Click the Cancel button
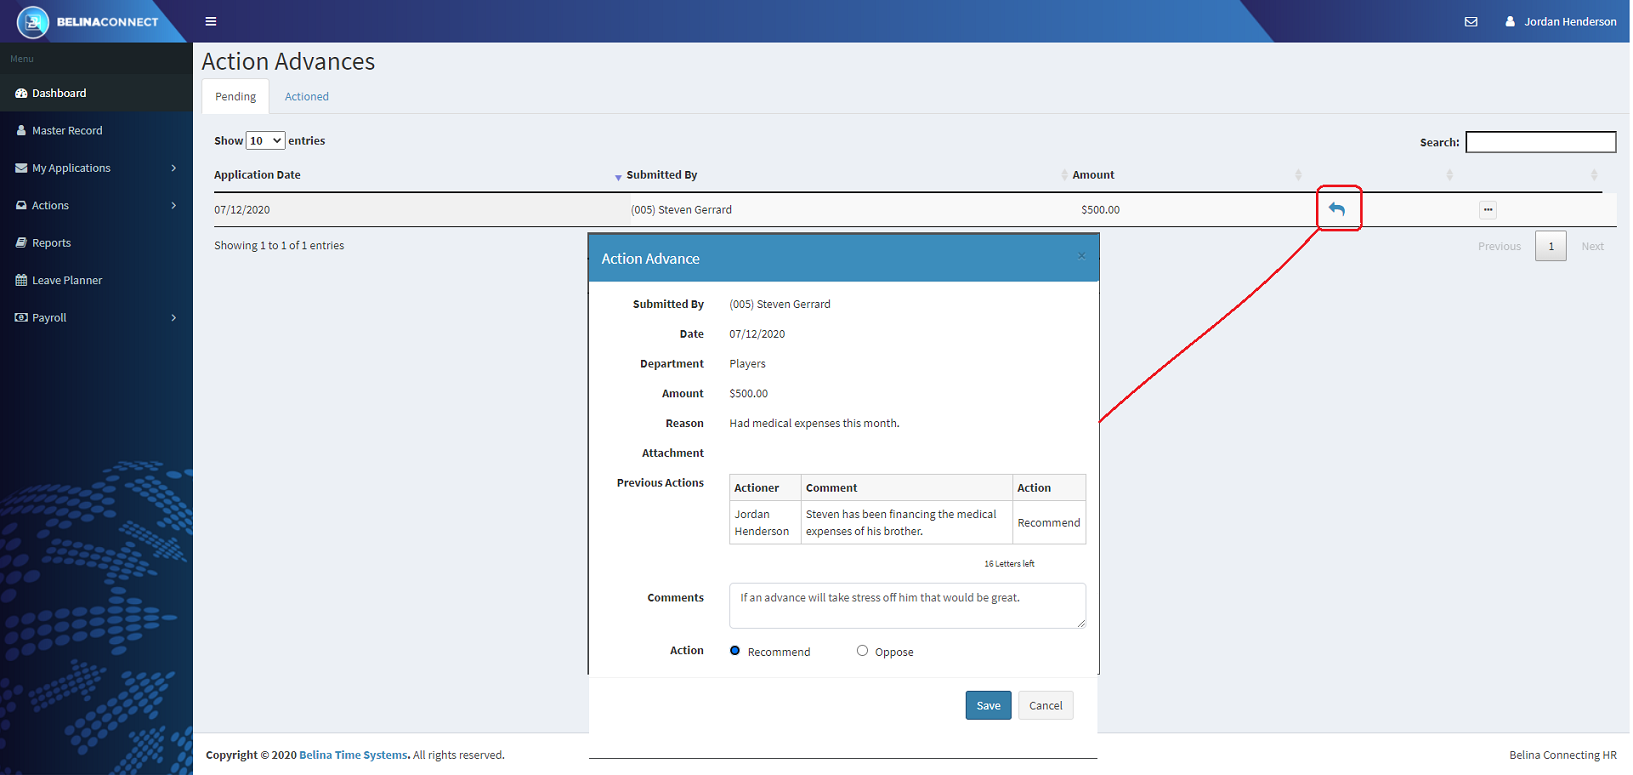 pyautogui.click(x=1046, y=705)
